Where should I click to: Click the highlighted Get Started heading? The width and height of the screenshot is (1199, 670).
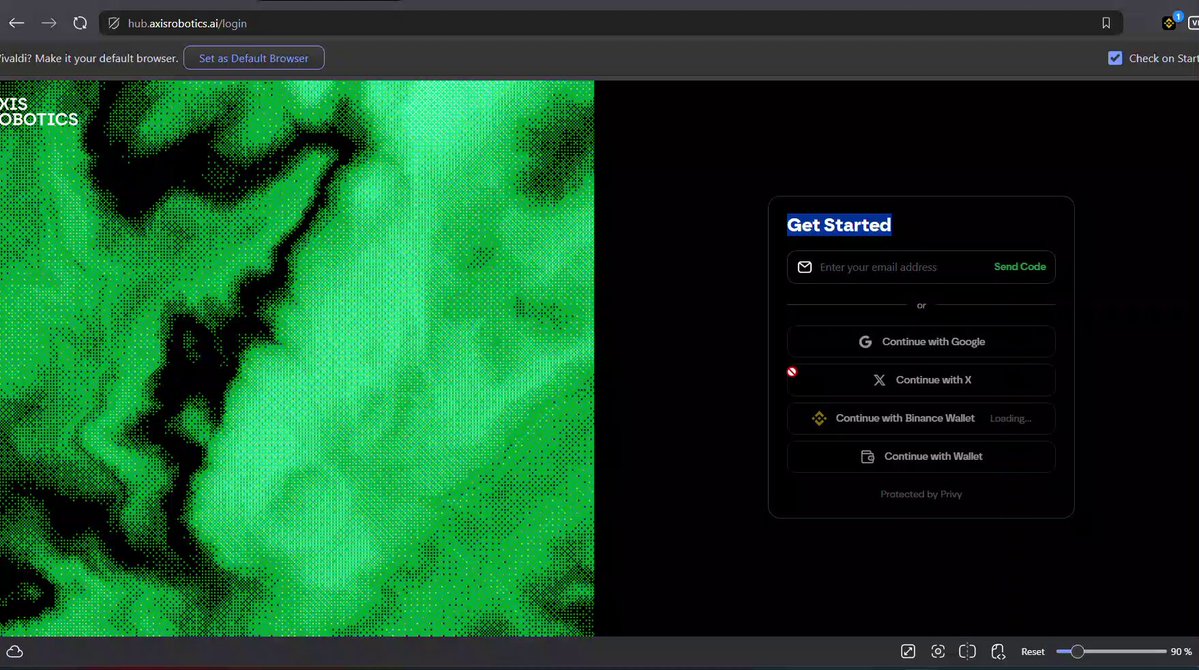(839, 225)
